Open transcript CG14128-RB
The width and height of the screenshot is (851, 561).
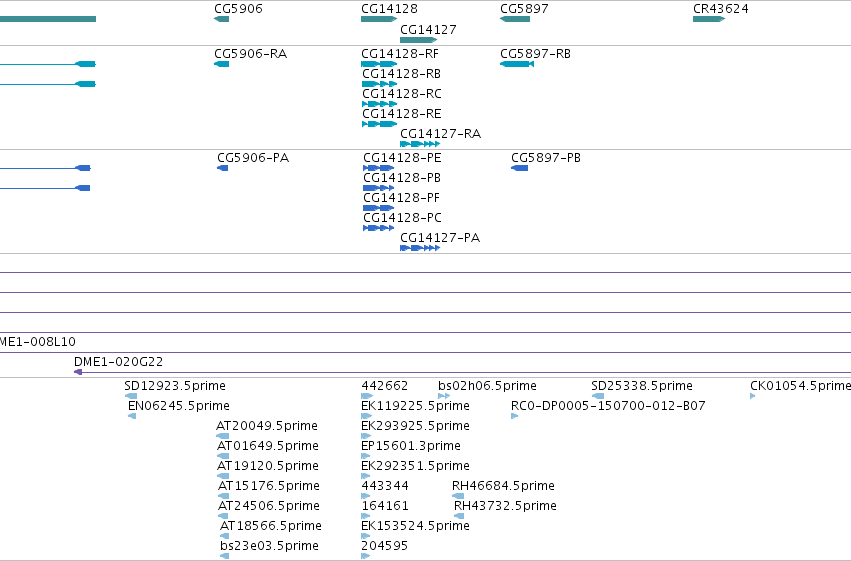point(402,74)
